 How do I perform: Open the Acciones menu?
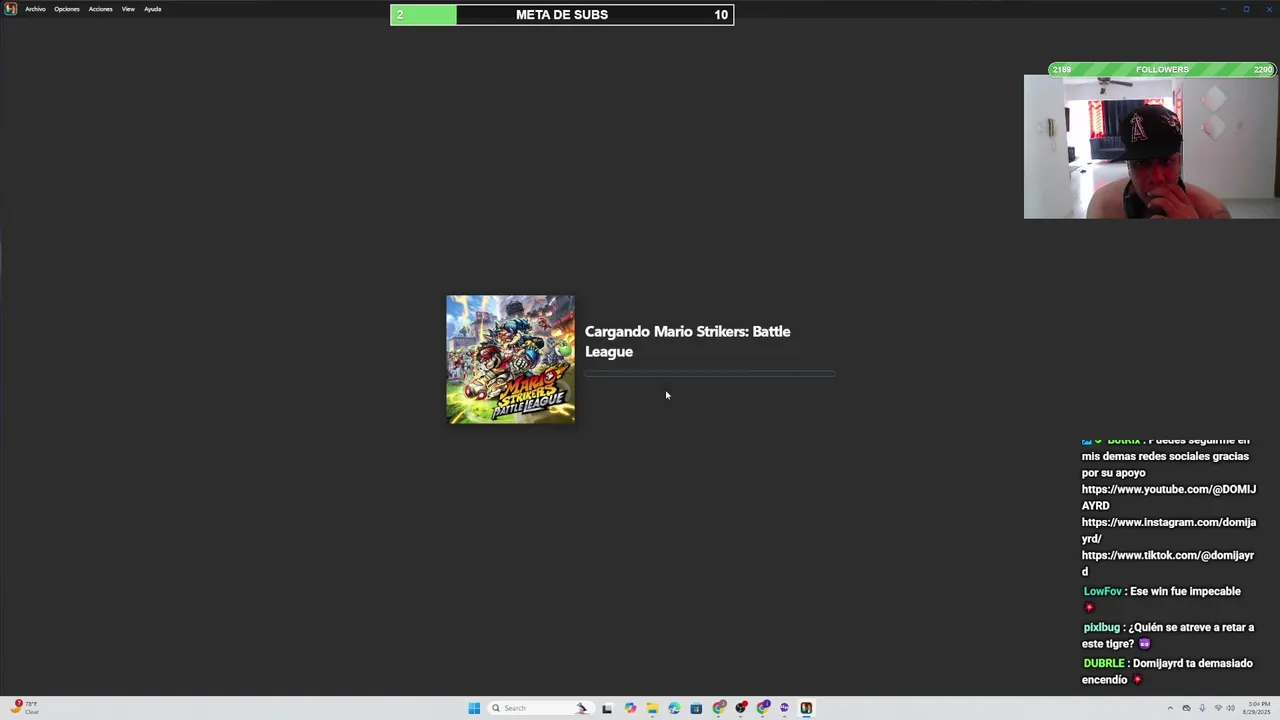pyautogui.click(x=100, y=9)
